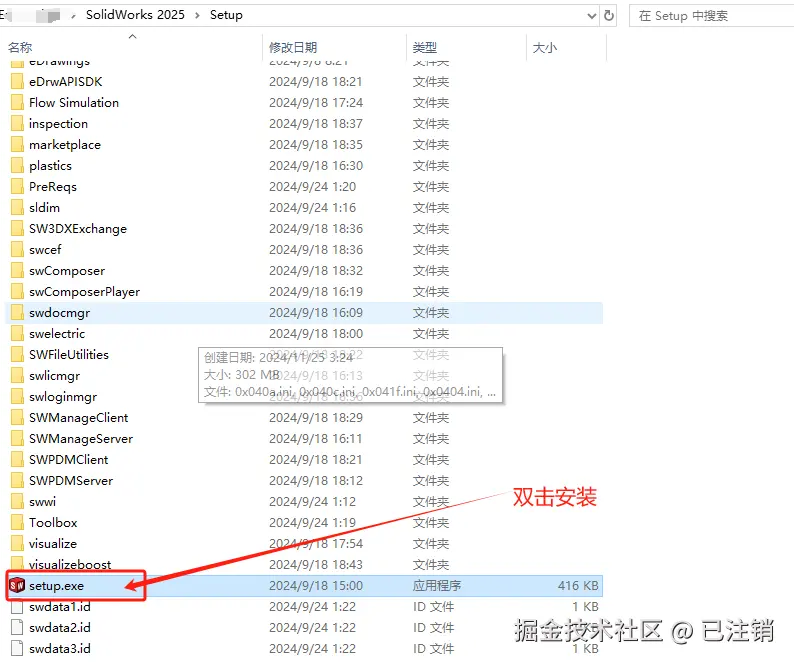Image resolution: width=794 pixels, height=664 pixels.
Task: Select the visualize folder icon
Action: point(17,544)
